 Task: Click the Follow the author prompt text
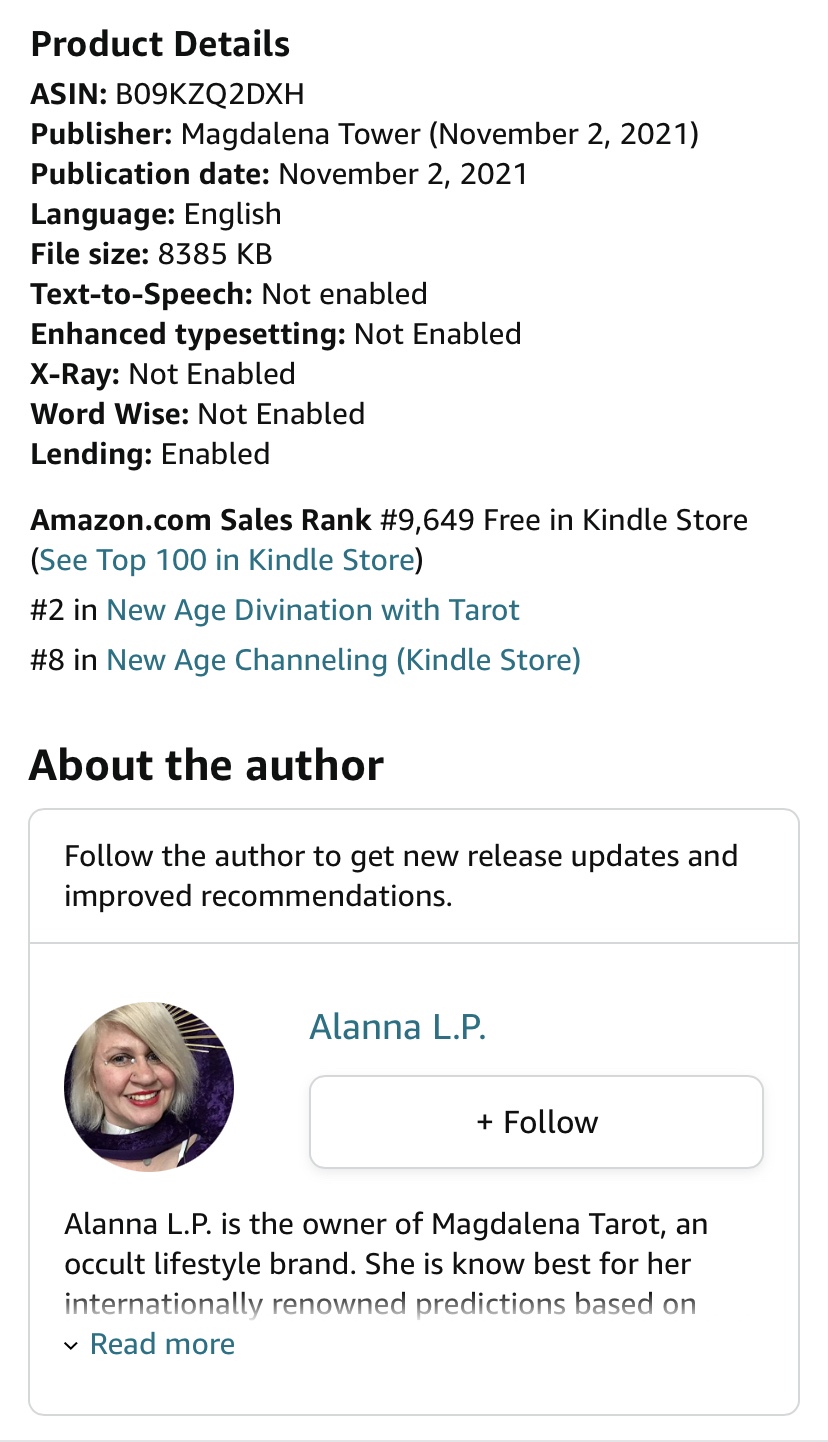tap(400, 876)
